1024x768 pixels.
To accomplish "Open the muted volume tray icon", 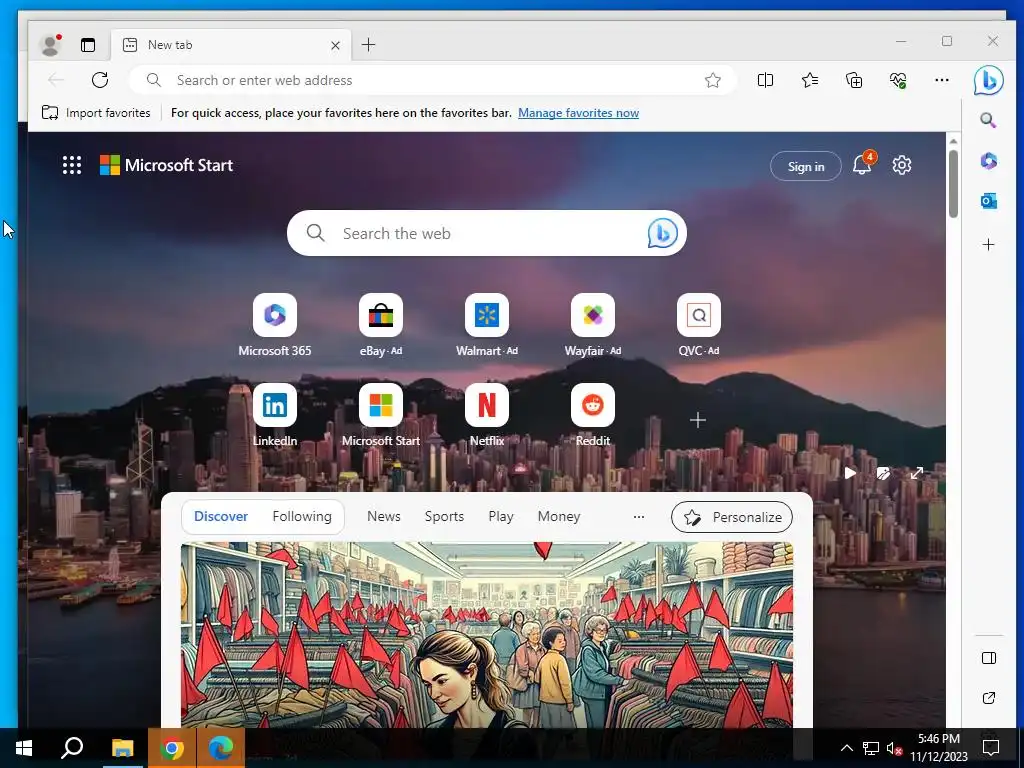I will coord(894,748).
